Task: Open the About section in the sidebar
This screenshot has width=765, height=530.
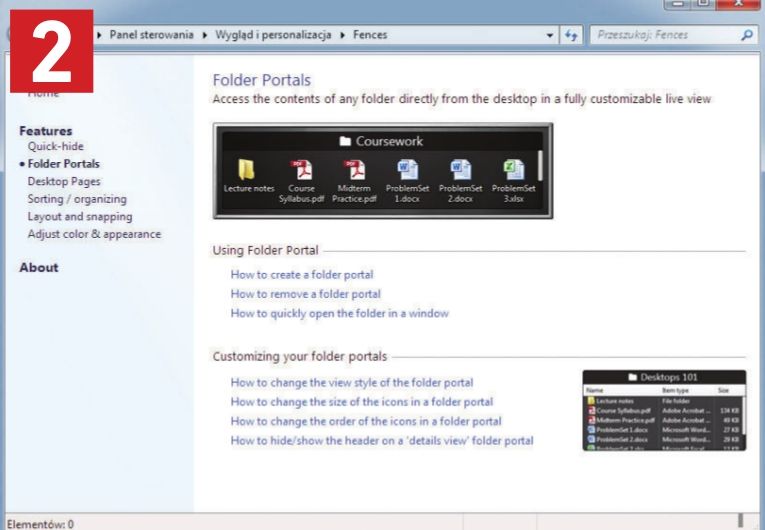Action: (x=39, y=267)
